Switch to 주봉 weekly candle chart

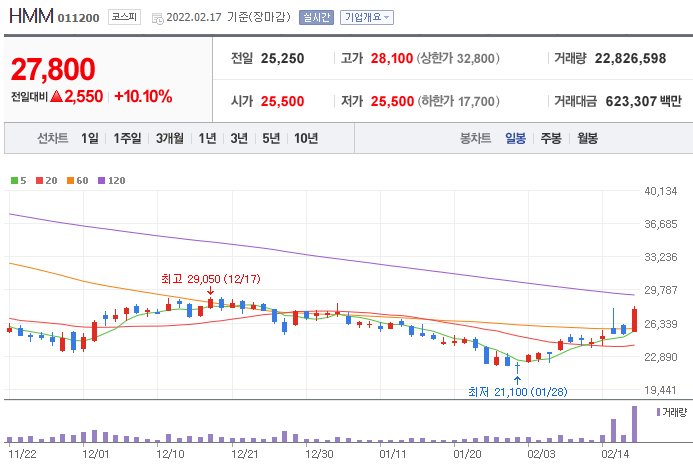click(x=551, y=138)
